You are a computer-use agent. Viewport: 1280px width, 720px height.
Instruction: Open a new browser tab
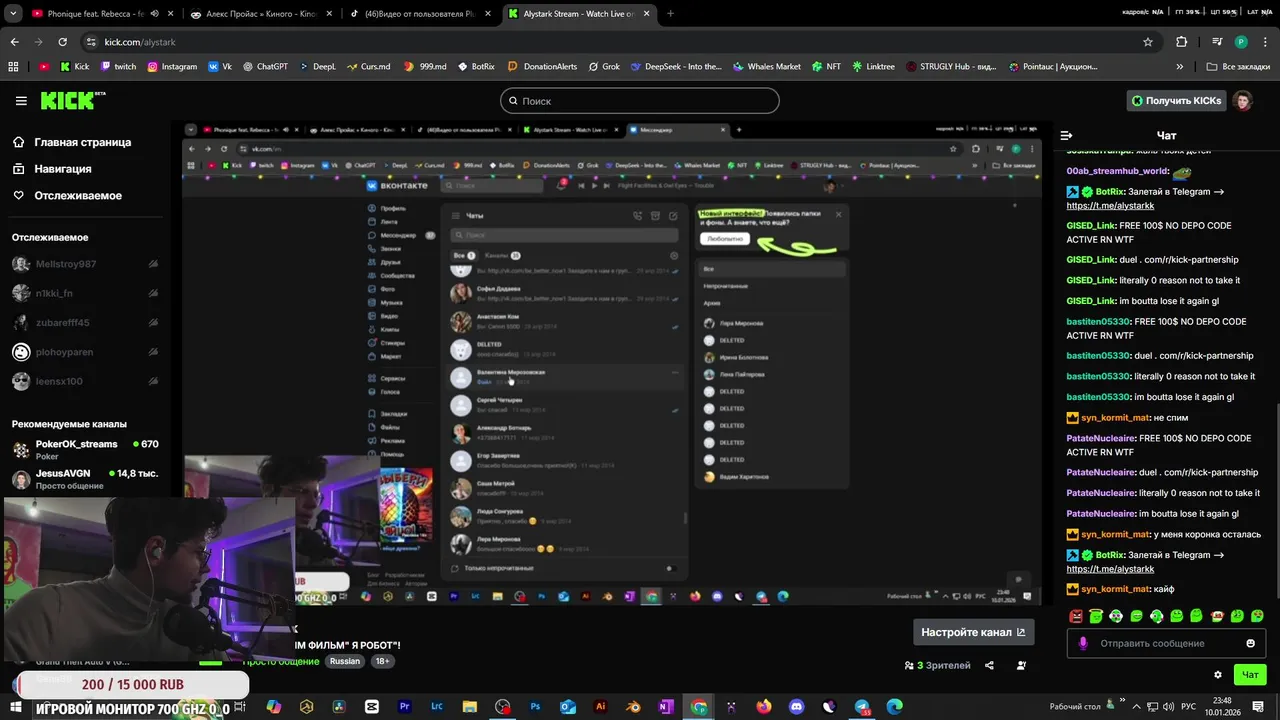point(670,14)
